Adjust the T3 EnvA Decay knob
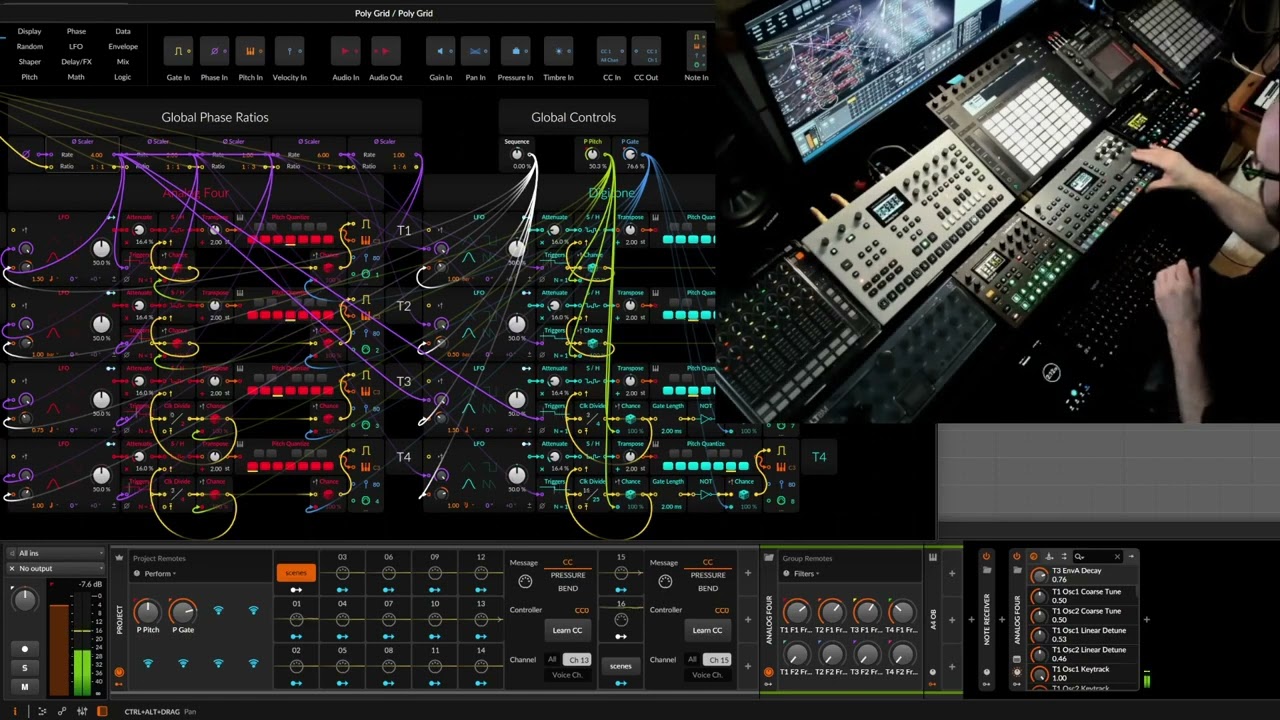This screenshot has height=720, width=1280. [x=1040, y=575]
